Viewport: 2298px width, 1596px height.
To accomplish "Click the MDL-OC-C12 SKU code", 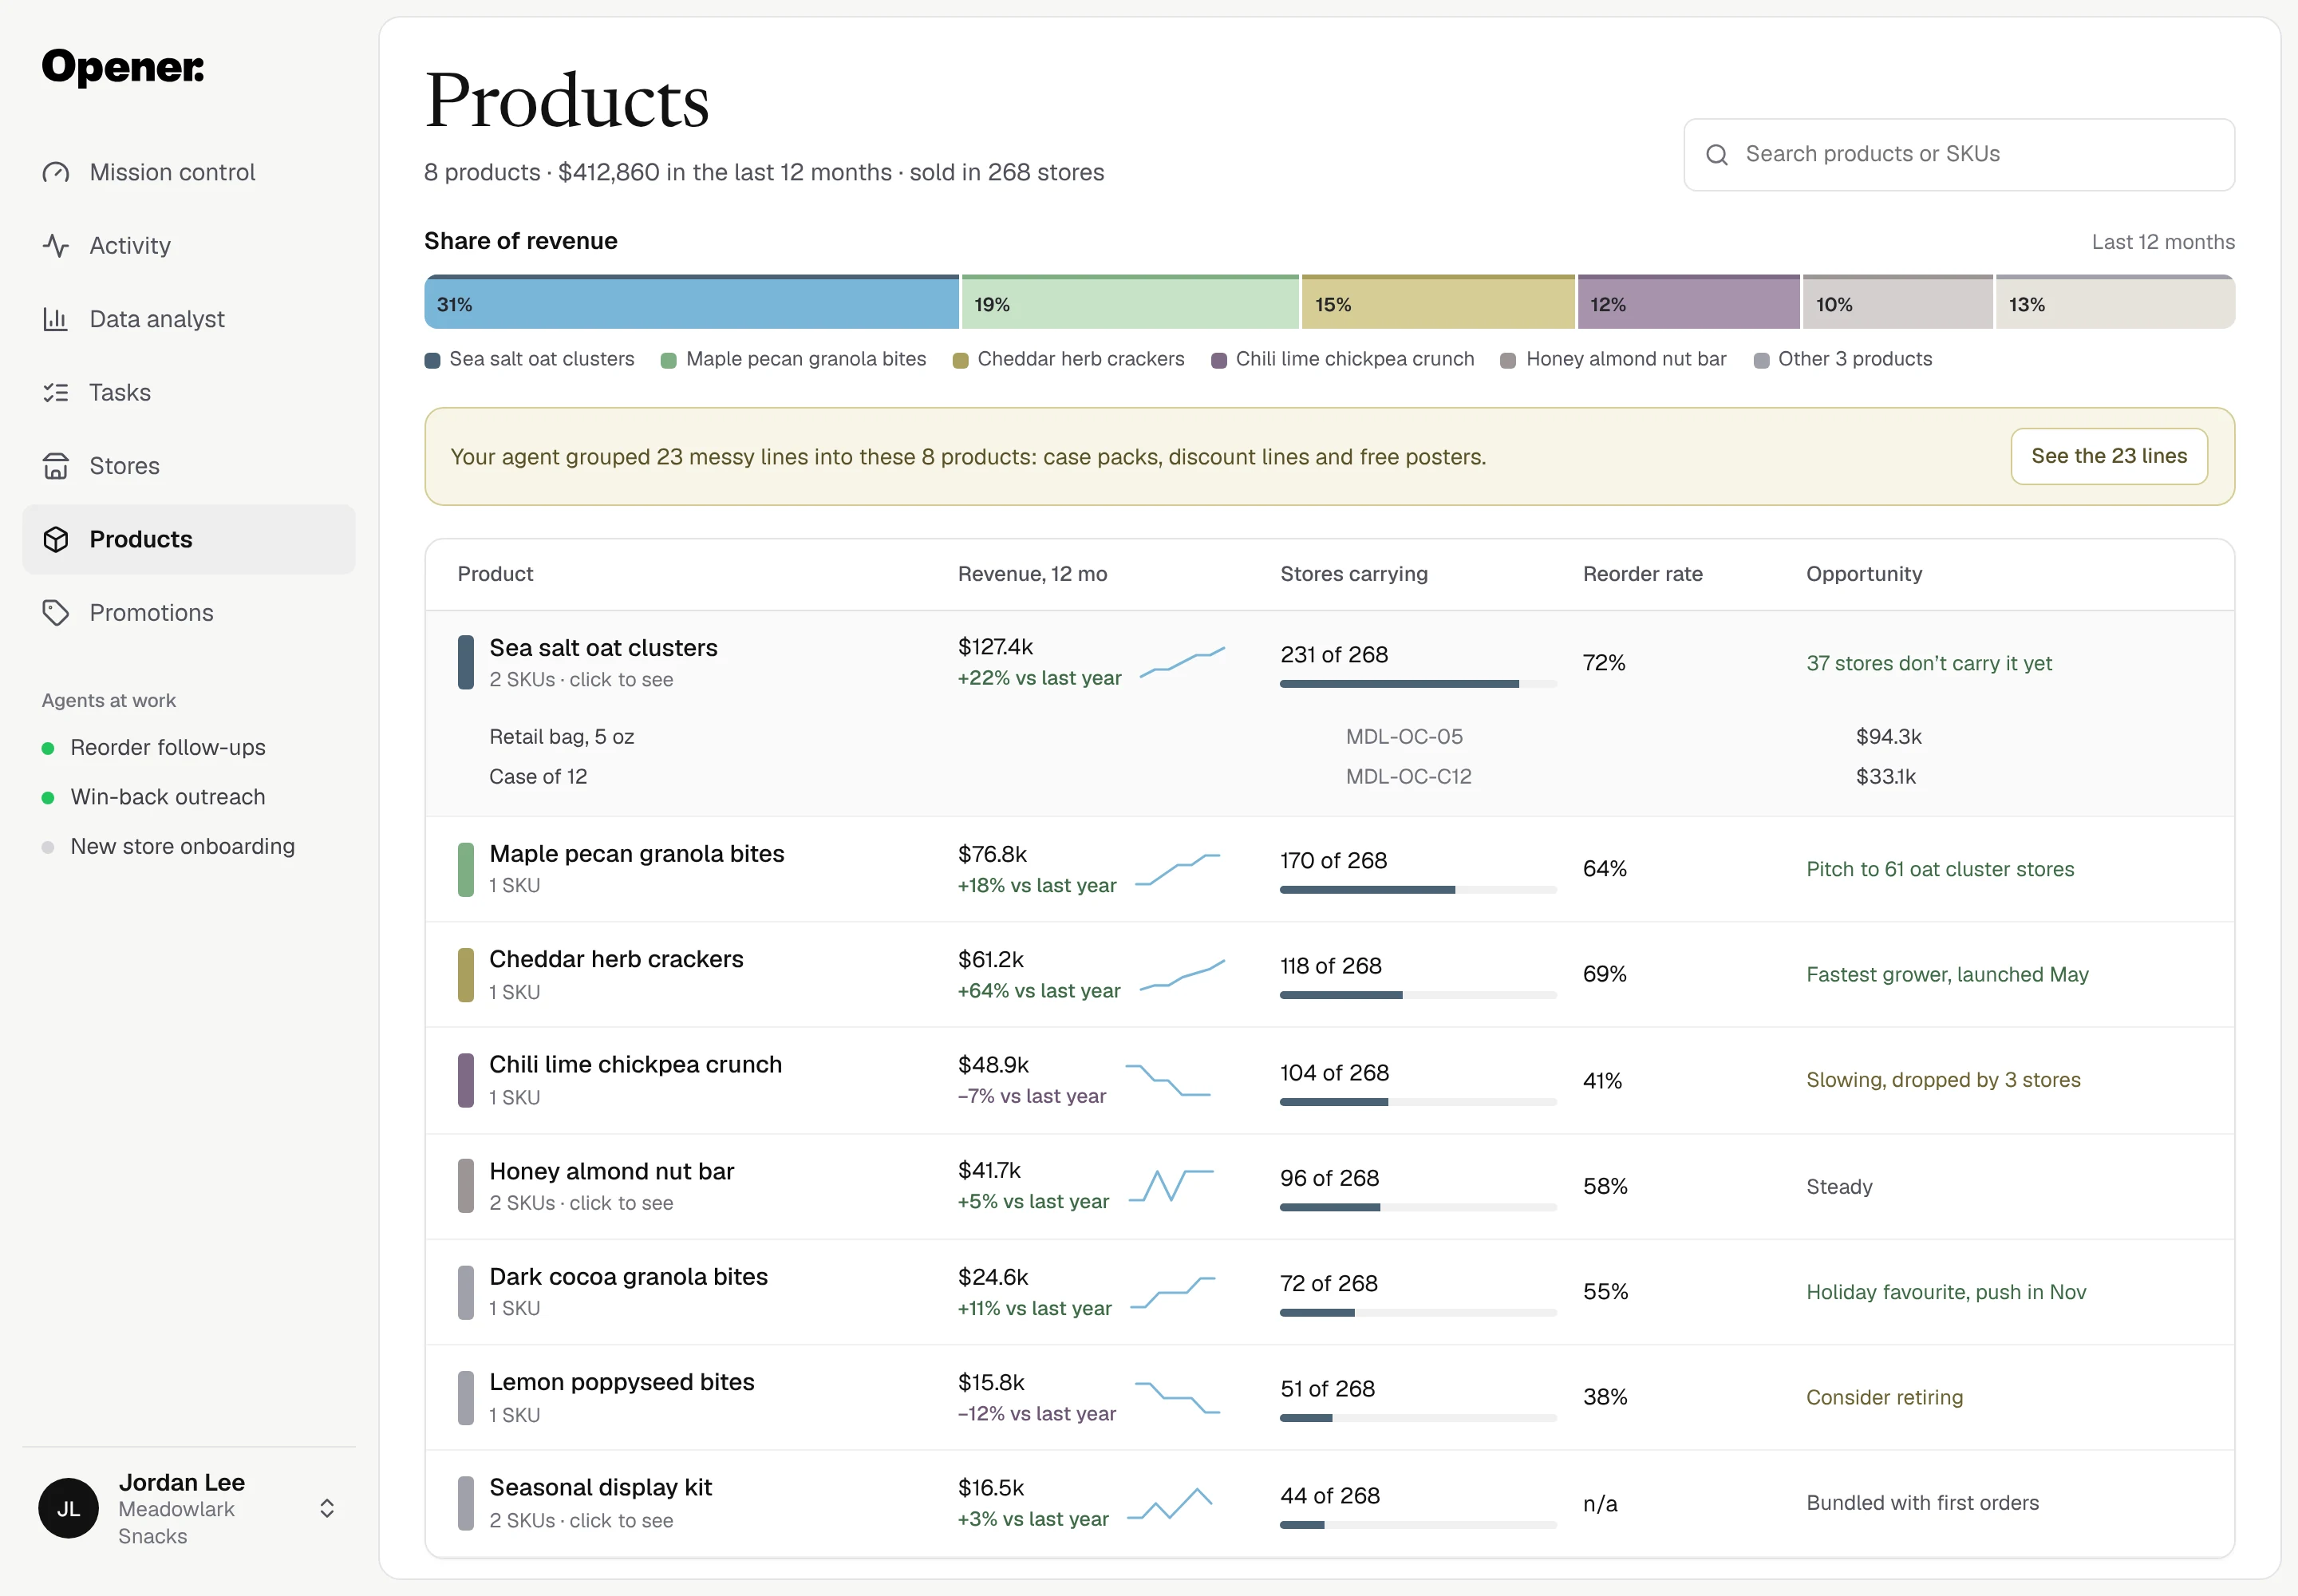I will [1408, 777].
